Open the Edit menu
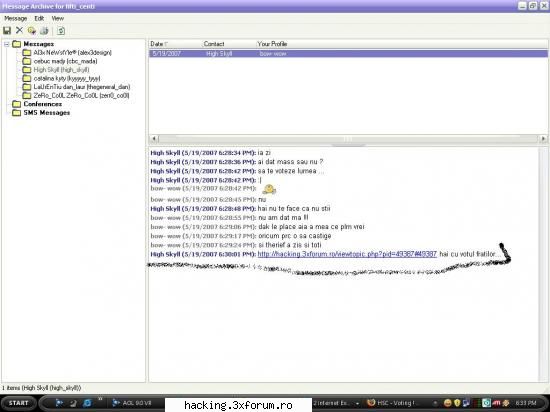This screenshot has width=550, height=412. pyautogui.click(x=39, y=18)
